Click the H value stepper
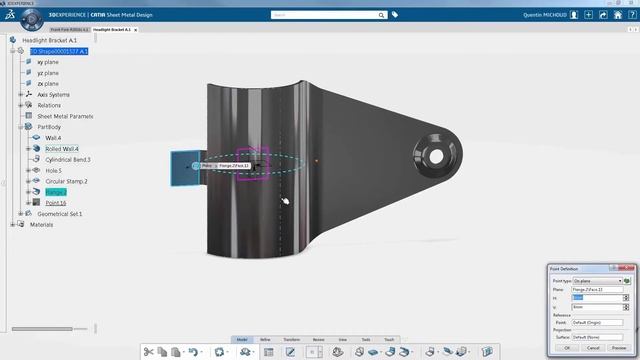 (626, 298)
